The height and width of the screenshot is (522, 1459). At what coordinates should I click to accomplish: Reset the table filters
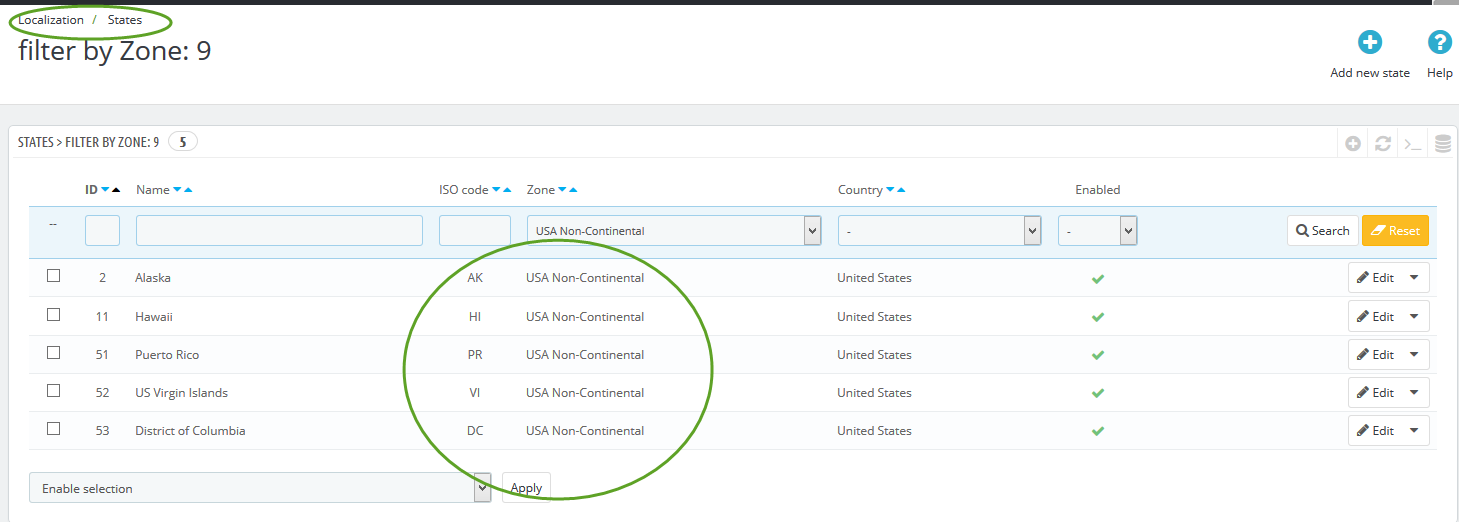click(x=1395, y=231)
